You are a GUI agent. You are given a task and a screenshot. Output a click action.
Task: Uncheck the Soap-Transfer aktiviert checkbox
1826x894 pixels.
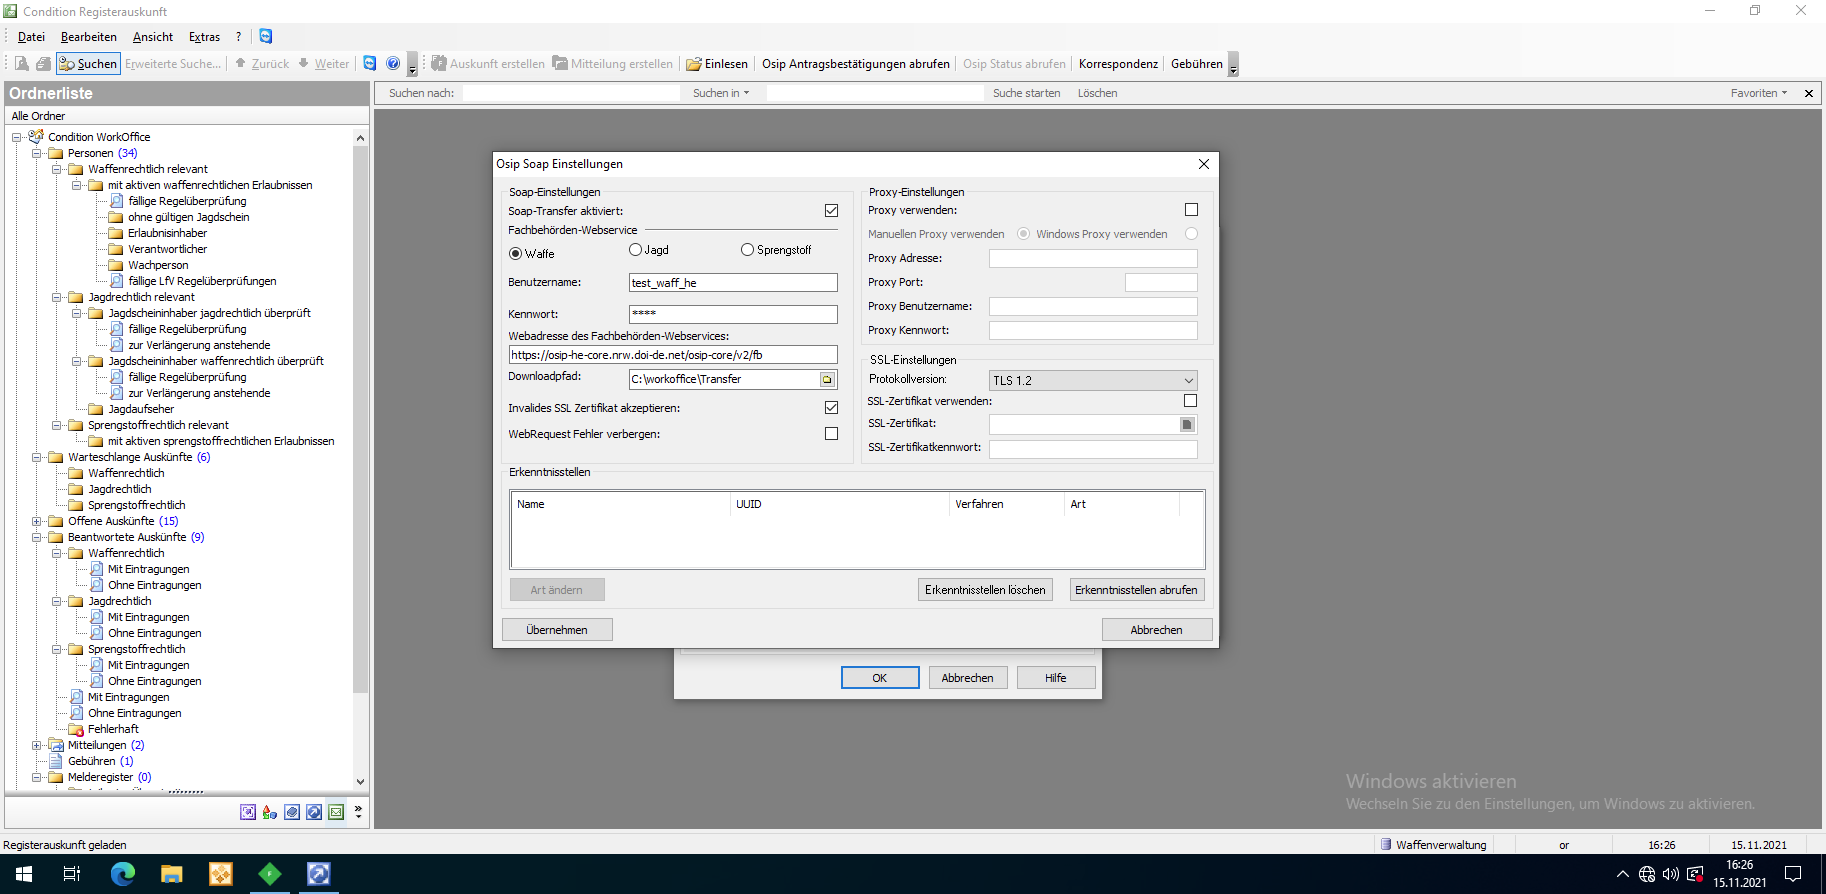[831, 211]
